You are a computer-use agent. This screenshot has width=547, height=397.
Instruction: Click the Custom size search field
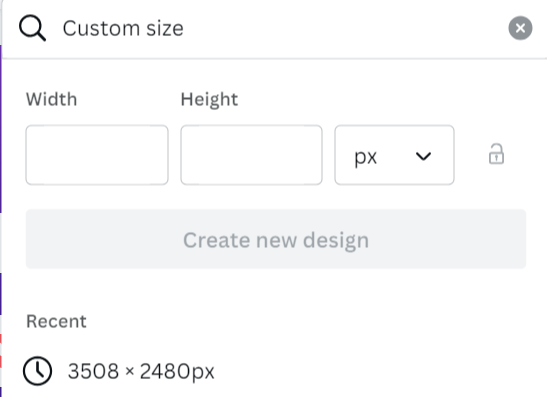coord(276,28)
